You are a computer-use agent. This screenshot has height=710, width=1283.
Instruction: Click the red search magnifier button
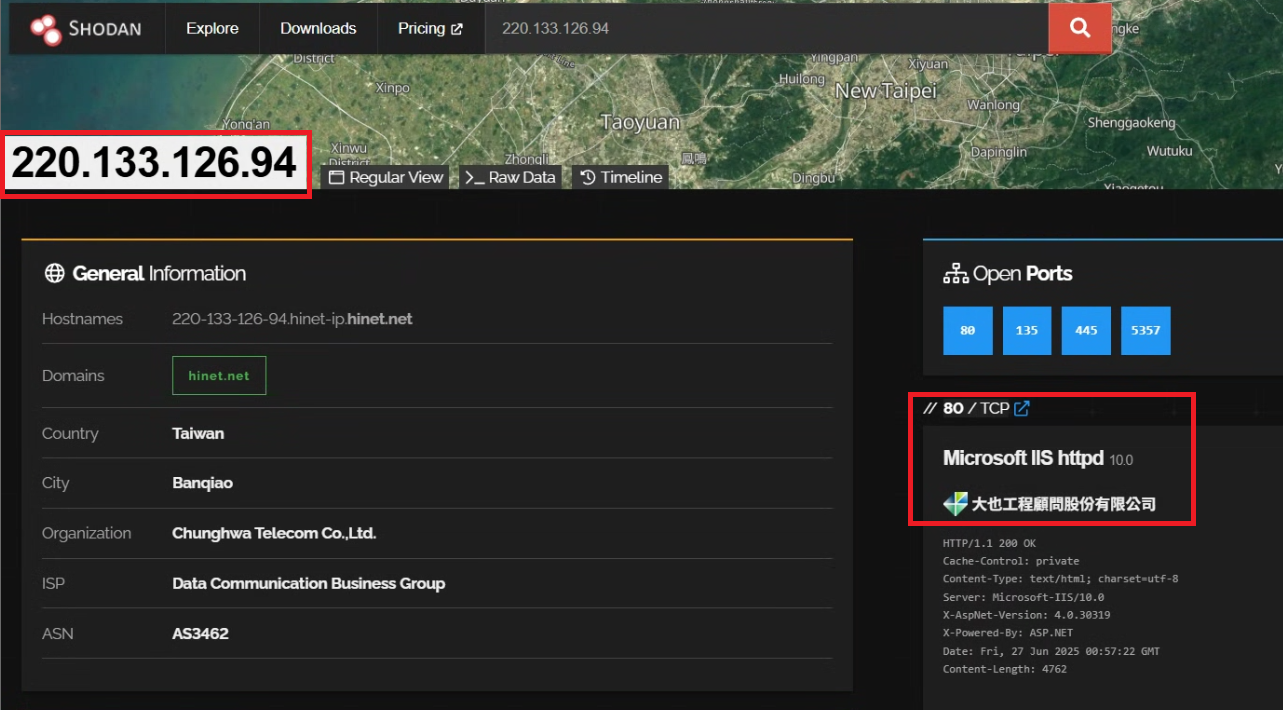click(x=1080, y=28)
